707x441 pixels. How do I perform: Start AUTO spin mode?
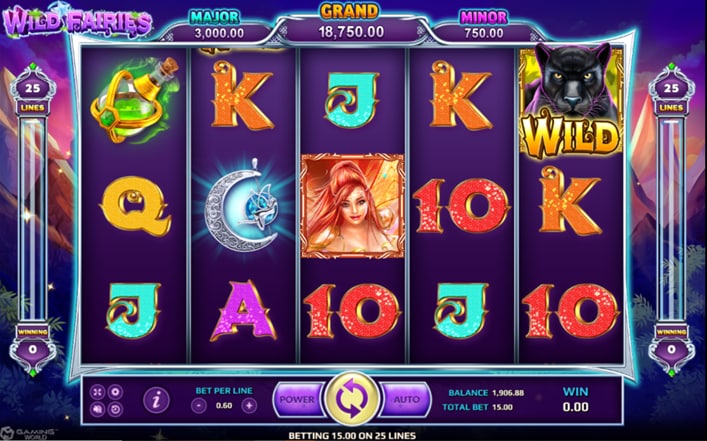click(x=406, y=400)
